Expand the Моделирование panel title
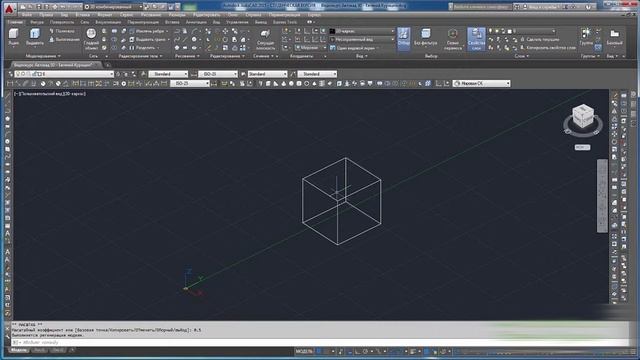The image size is (640, 360). tap(43, 56)
